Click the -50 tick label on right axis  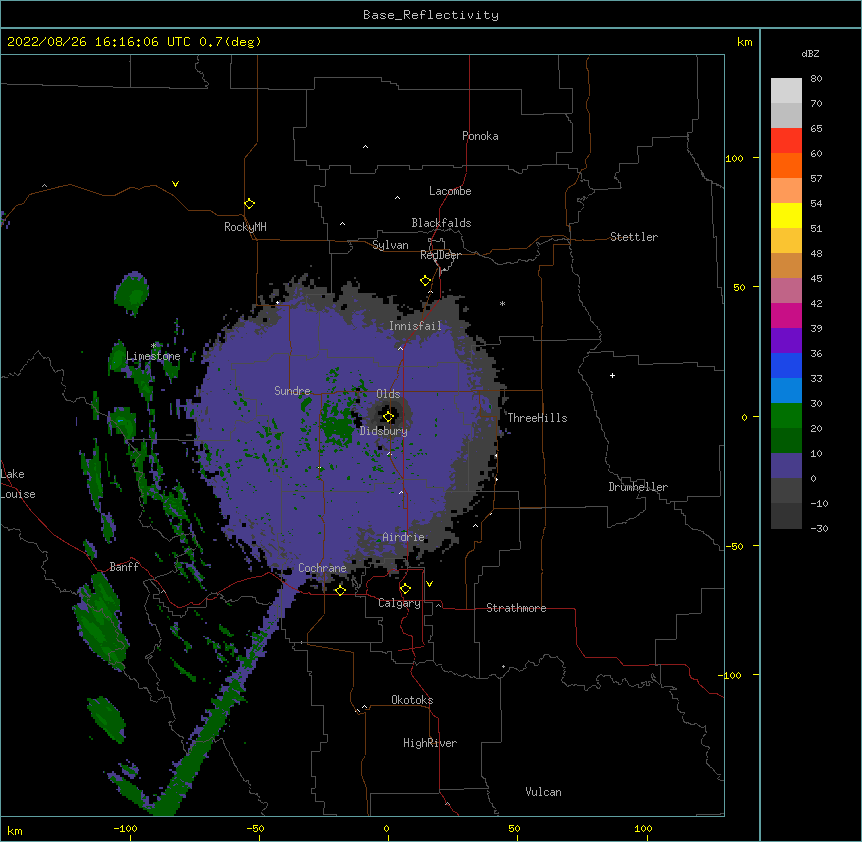point(734,546)
